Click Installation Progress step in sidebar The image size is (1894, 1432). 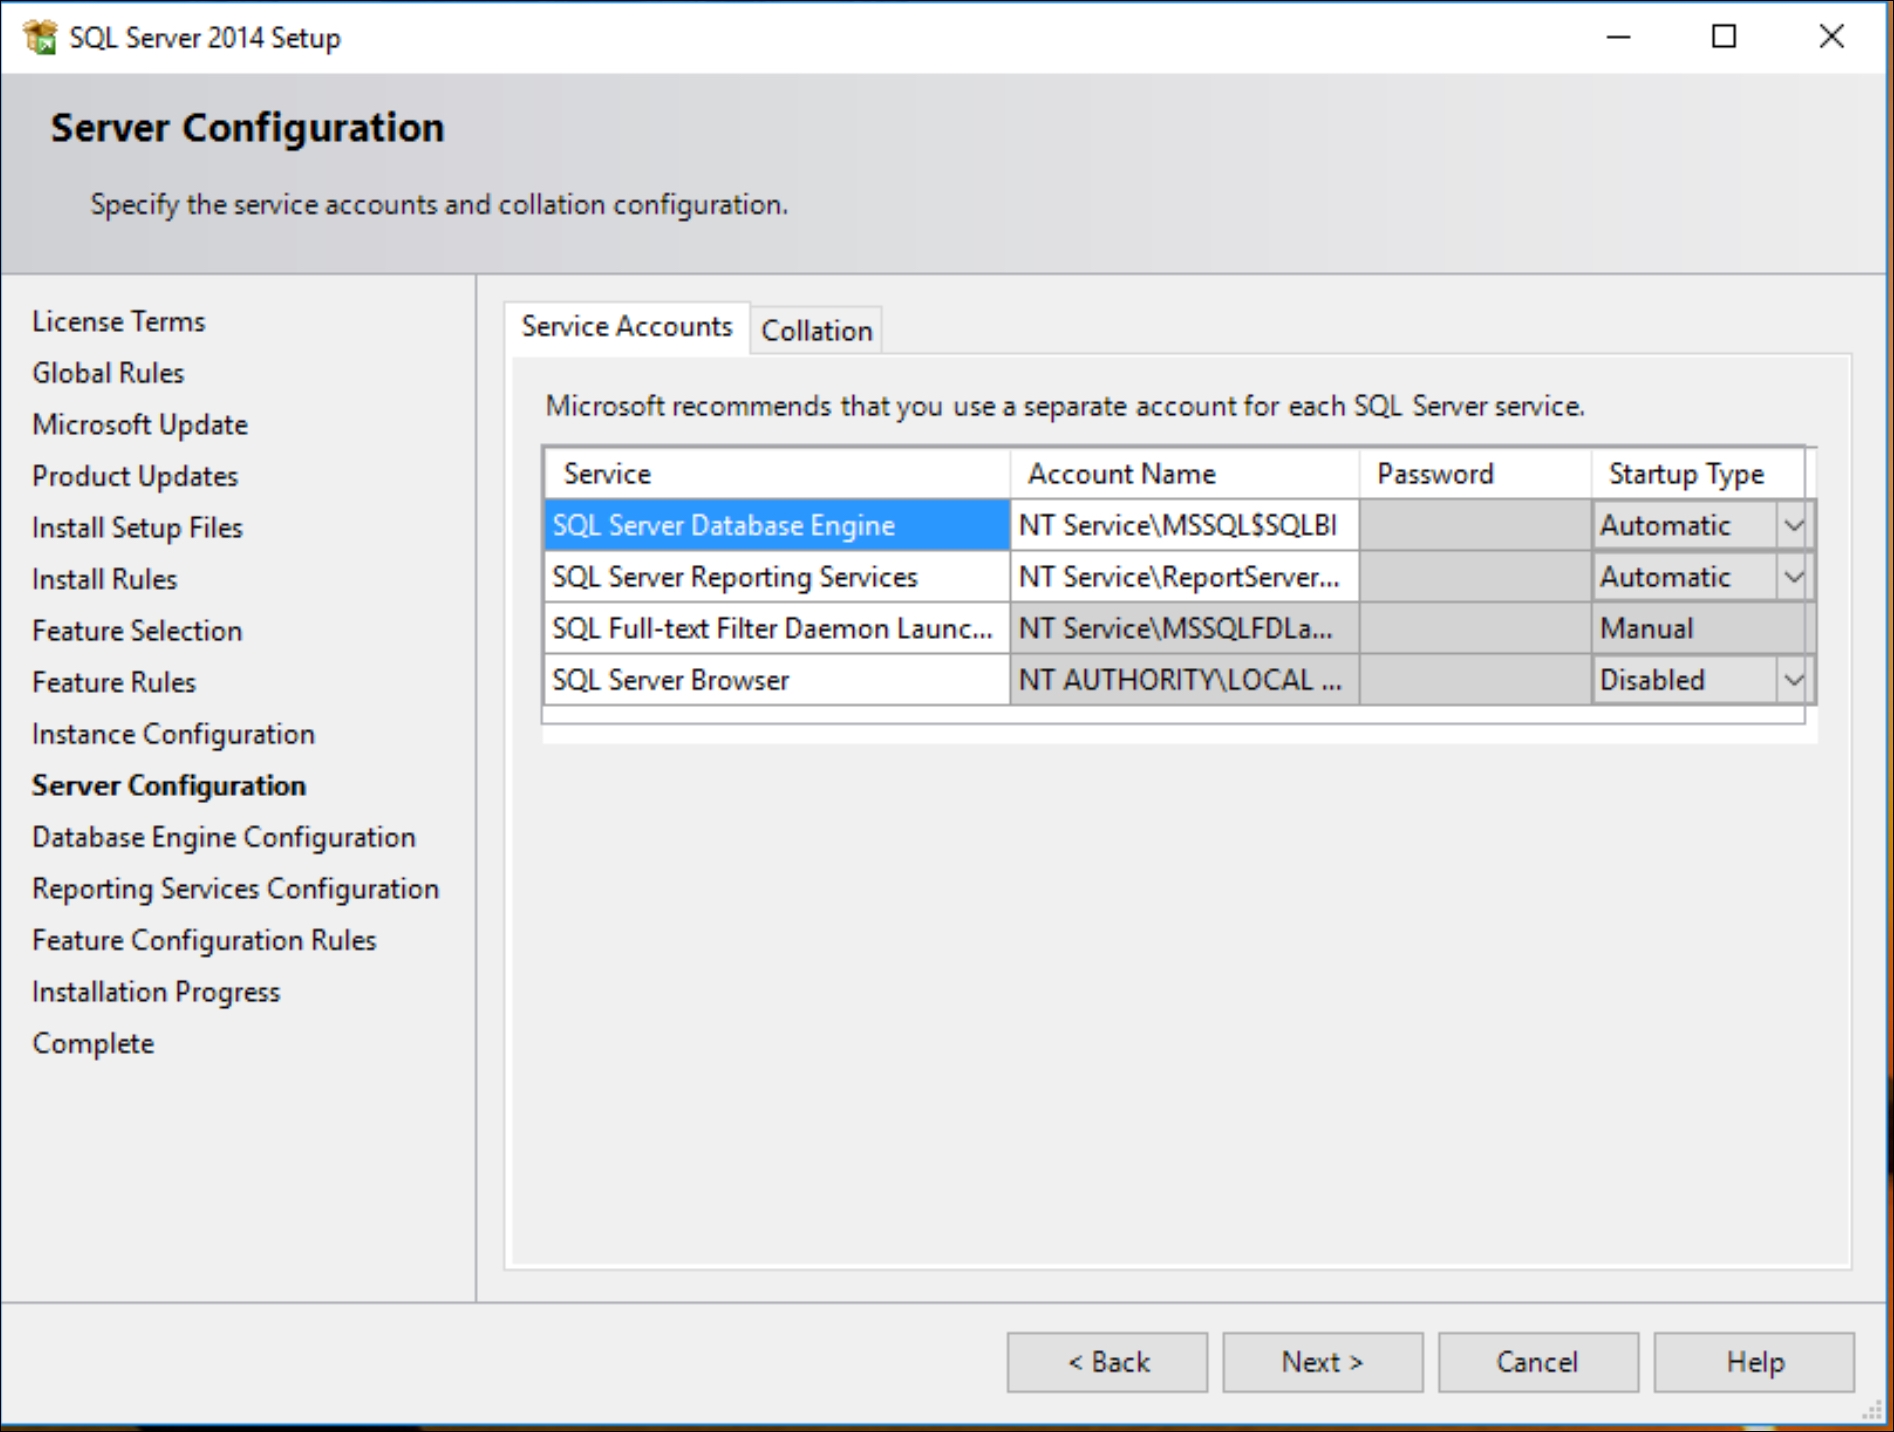[156, 992]
